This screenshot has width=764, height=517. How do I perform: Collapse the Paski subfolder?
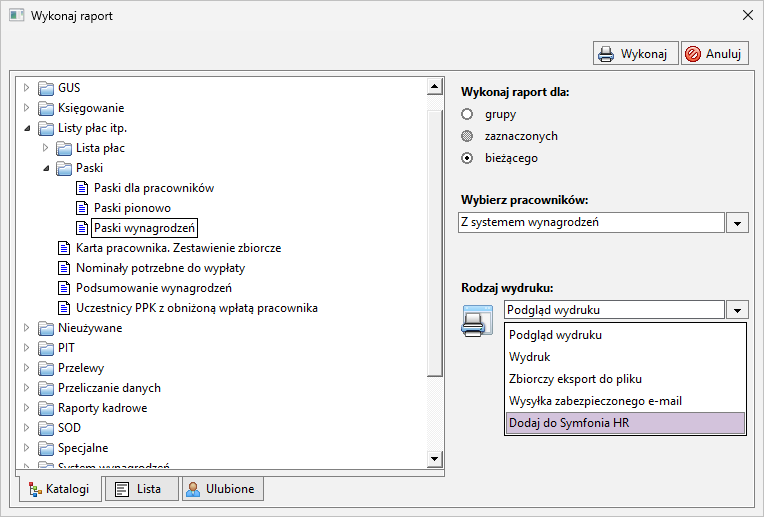tap(45, 168)
